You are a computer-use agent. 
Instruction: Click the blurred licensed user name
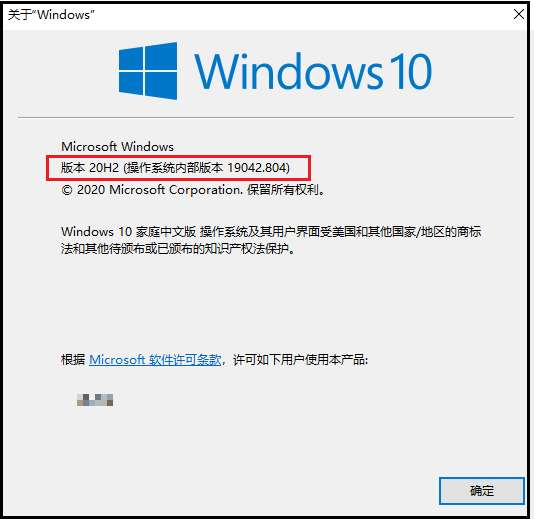tap(95, 400)
